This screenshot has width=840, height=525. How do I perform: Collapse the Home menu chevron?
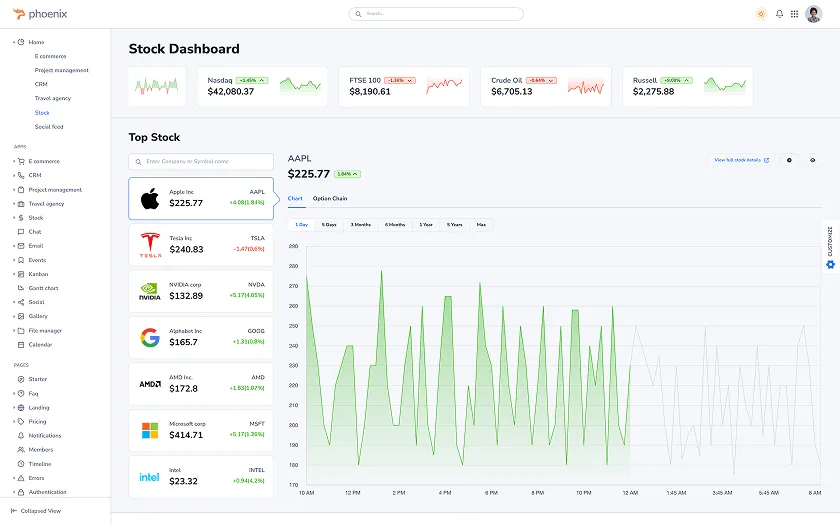point(14,42)
